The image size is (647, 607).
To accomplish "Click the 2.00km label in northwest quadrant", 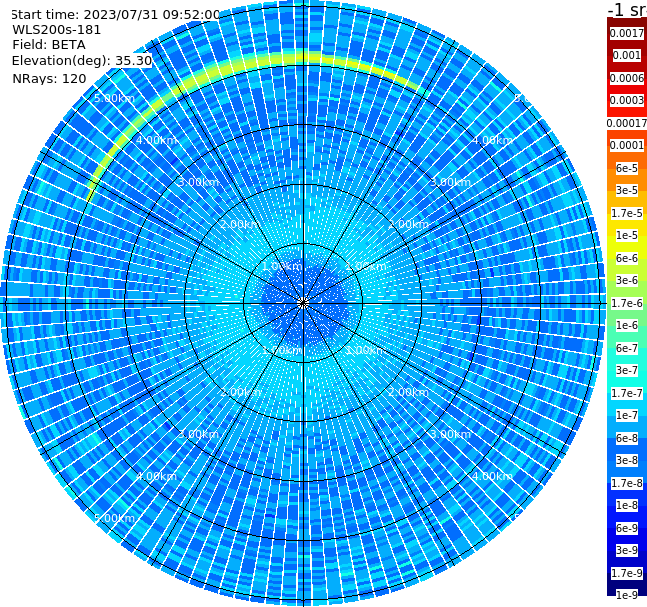I will (x=241, y=224).
